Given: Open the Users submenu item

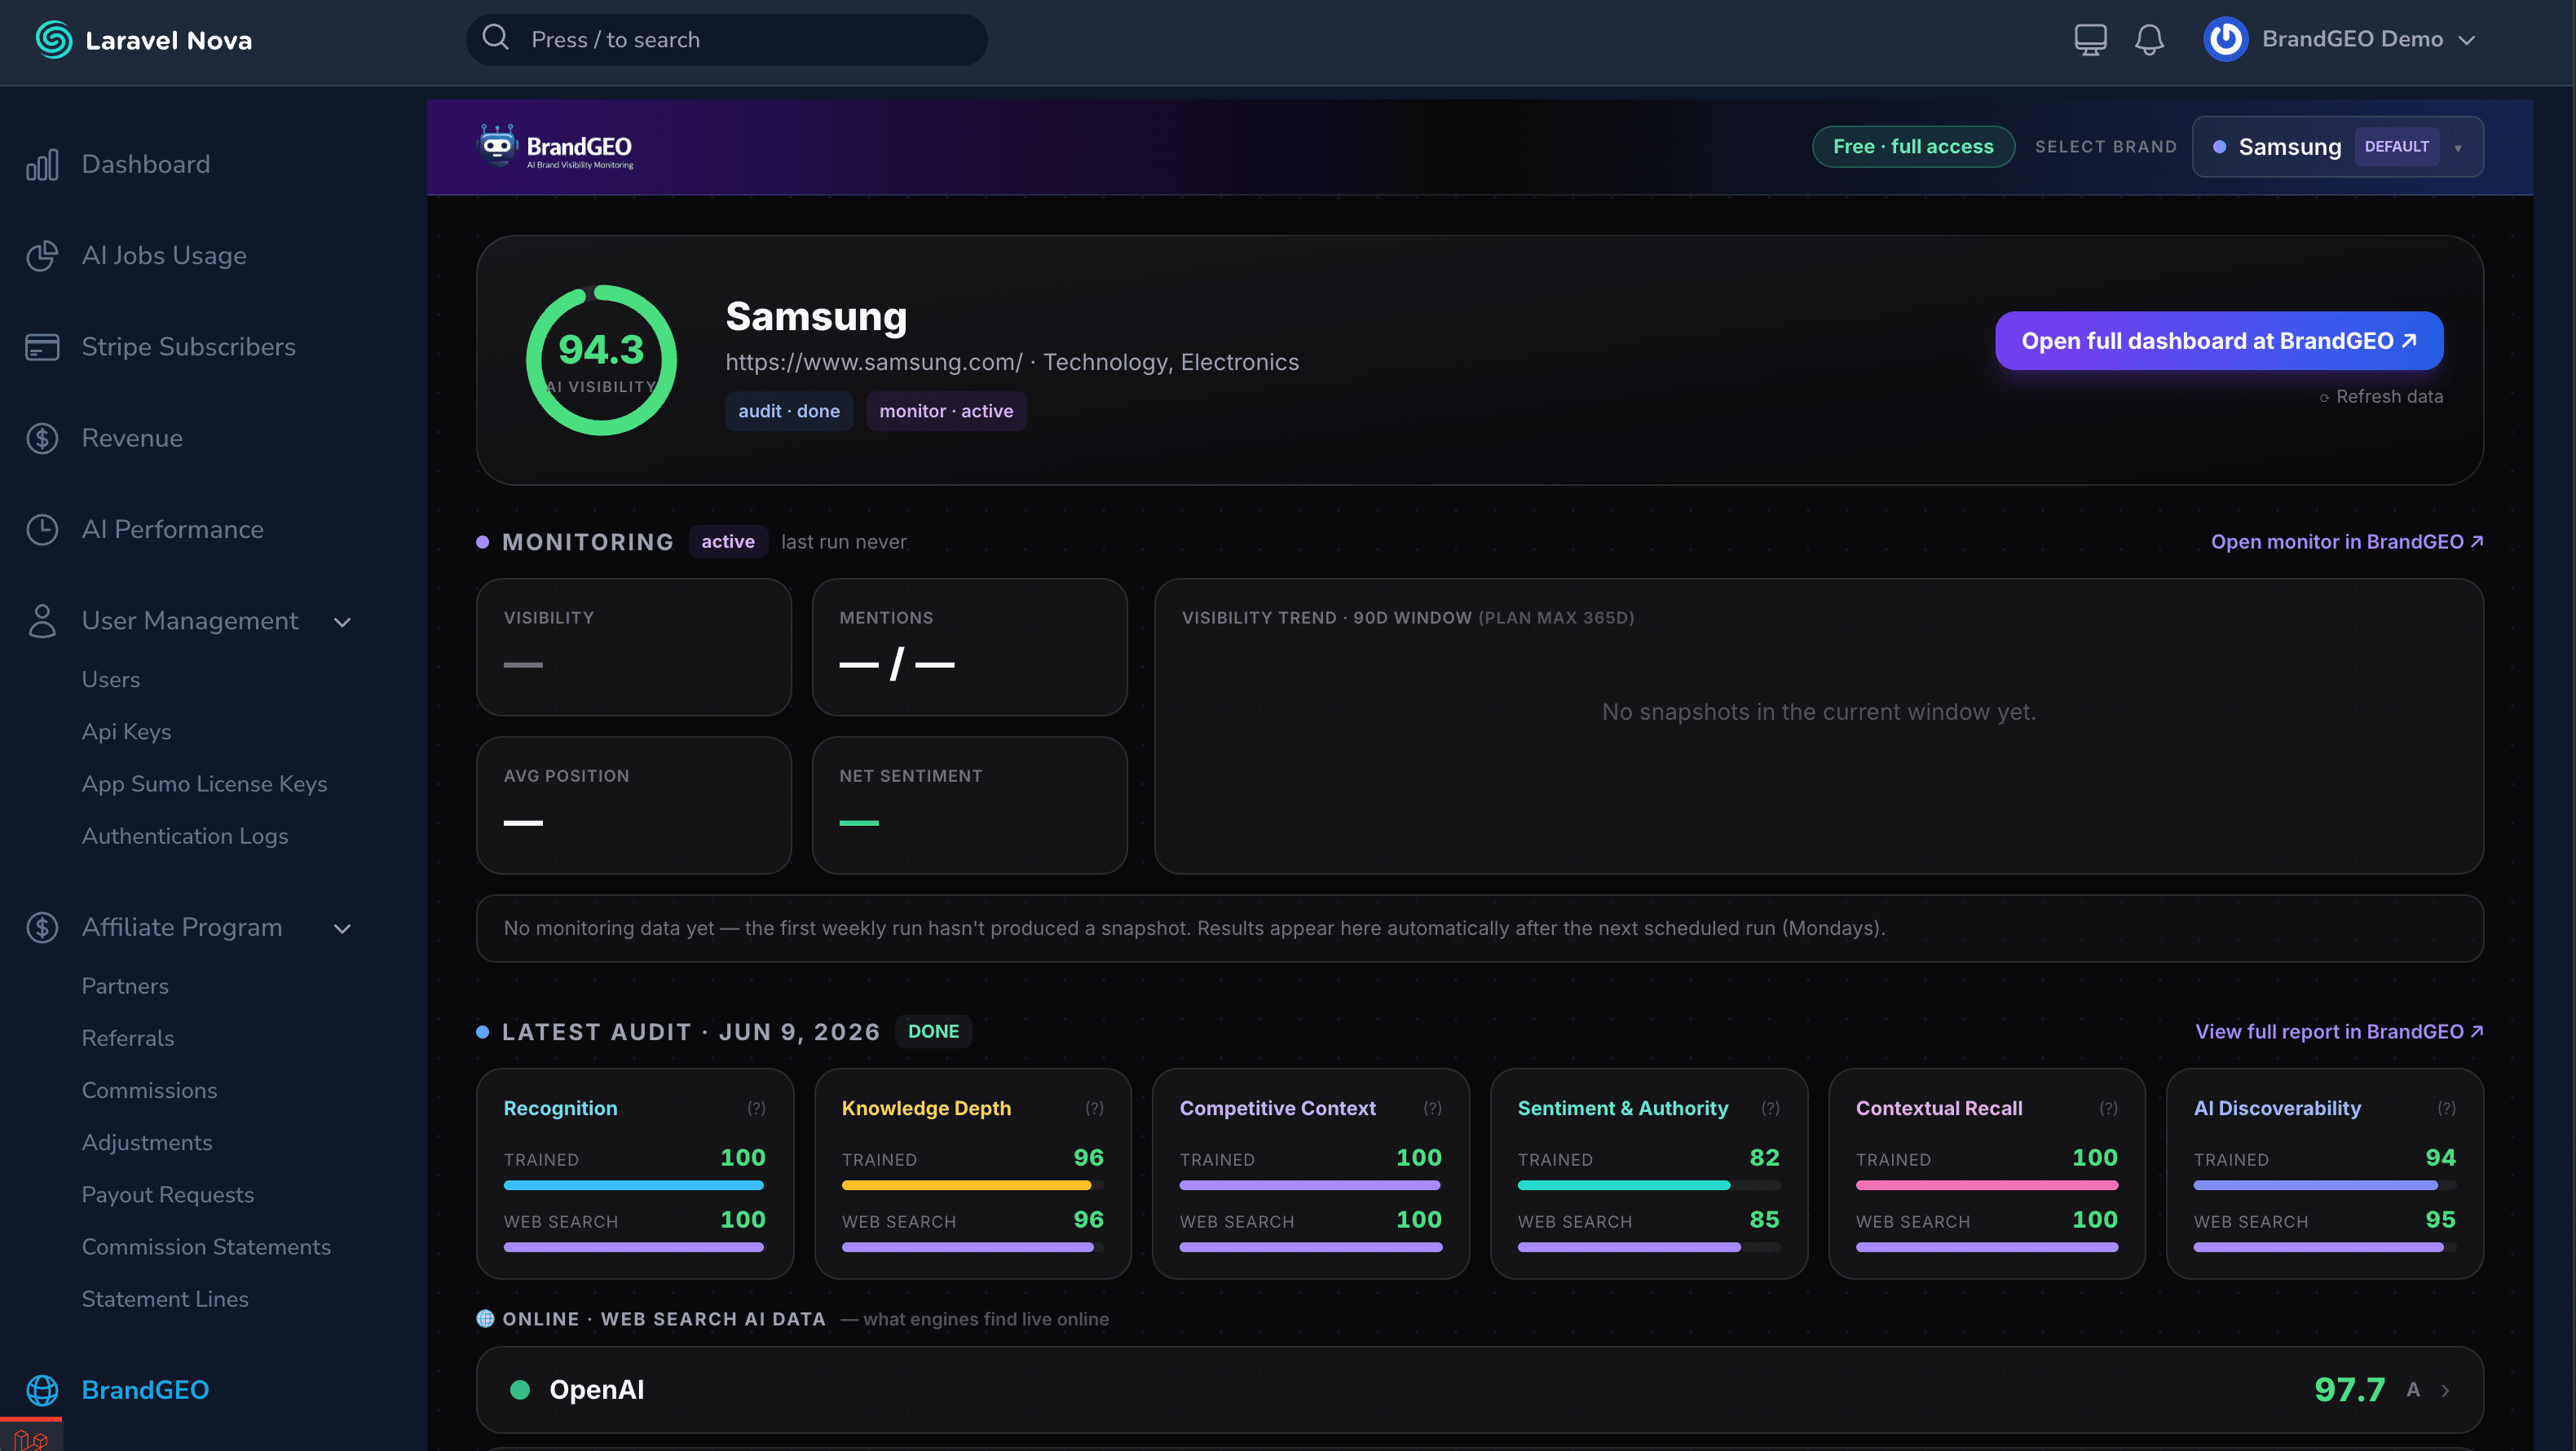Looking at the screenshot, I should coord(111,679).
